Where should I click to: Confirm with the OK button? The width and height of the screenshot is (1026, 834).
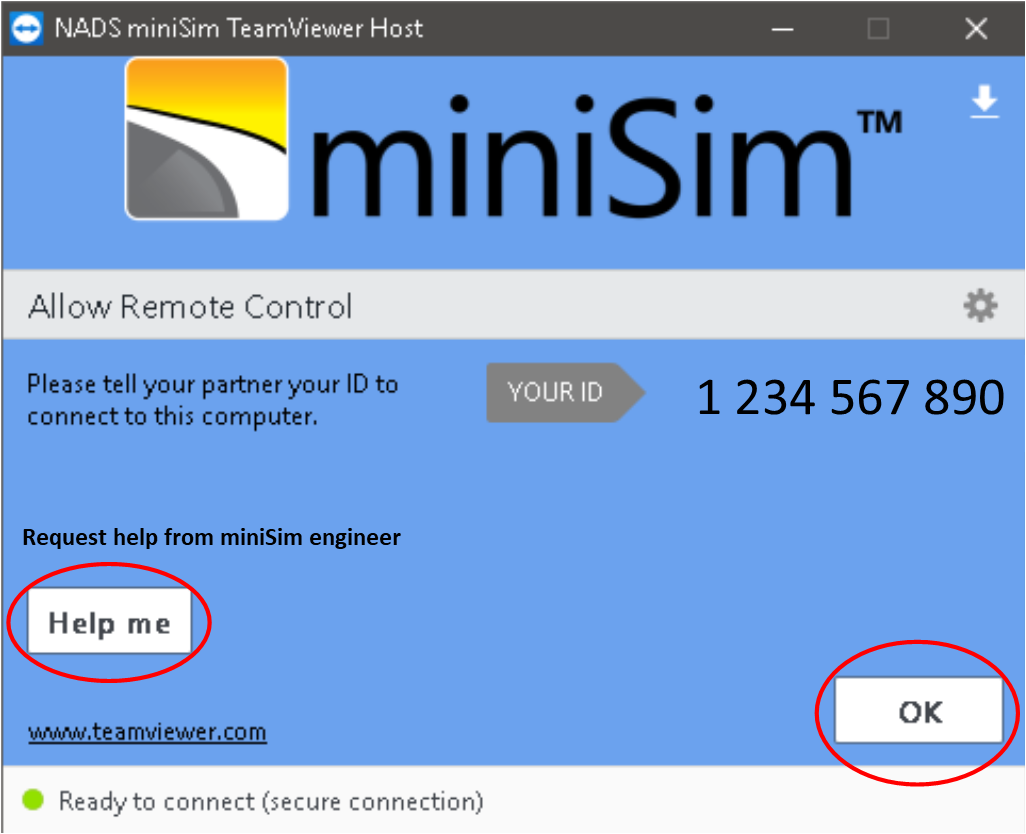point(919,711)
